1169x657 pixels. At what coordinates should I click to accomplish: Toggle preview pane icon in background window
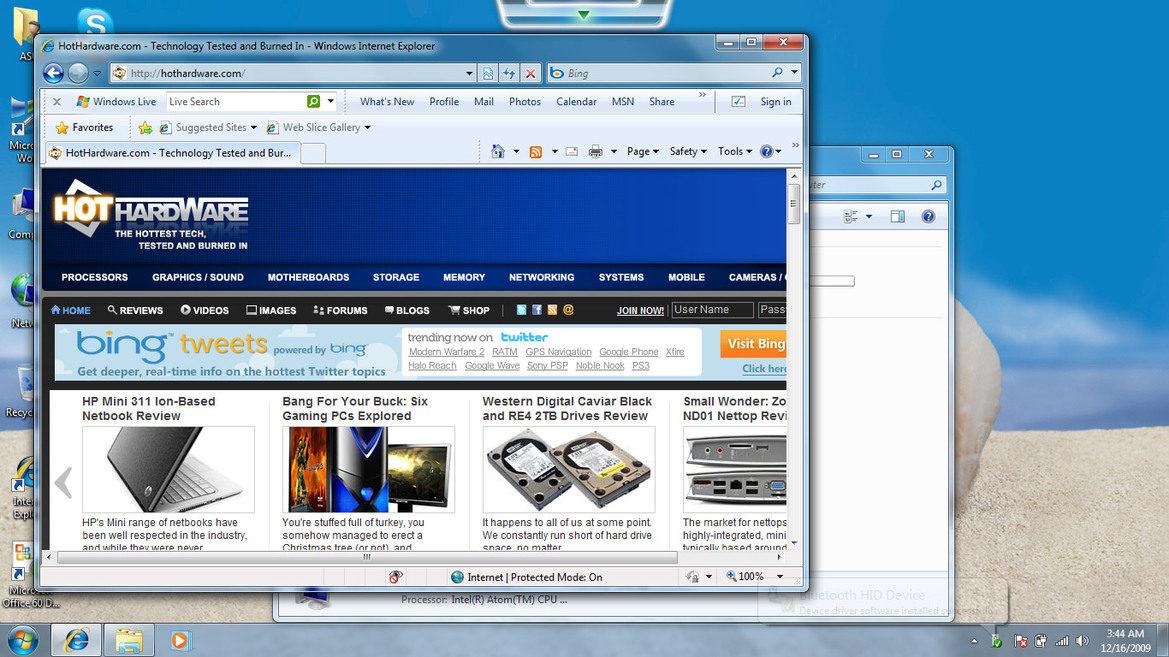point(898,216)
